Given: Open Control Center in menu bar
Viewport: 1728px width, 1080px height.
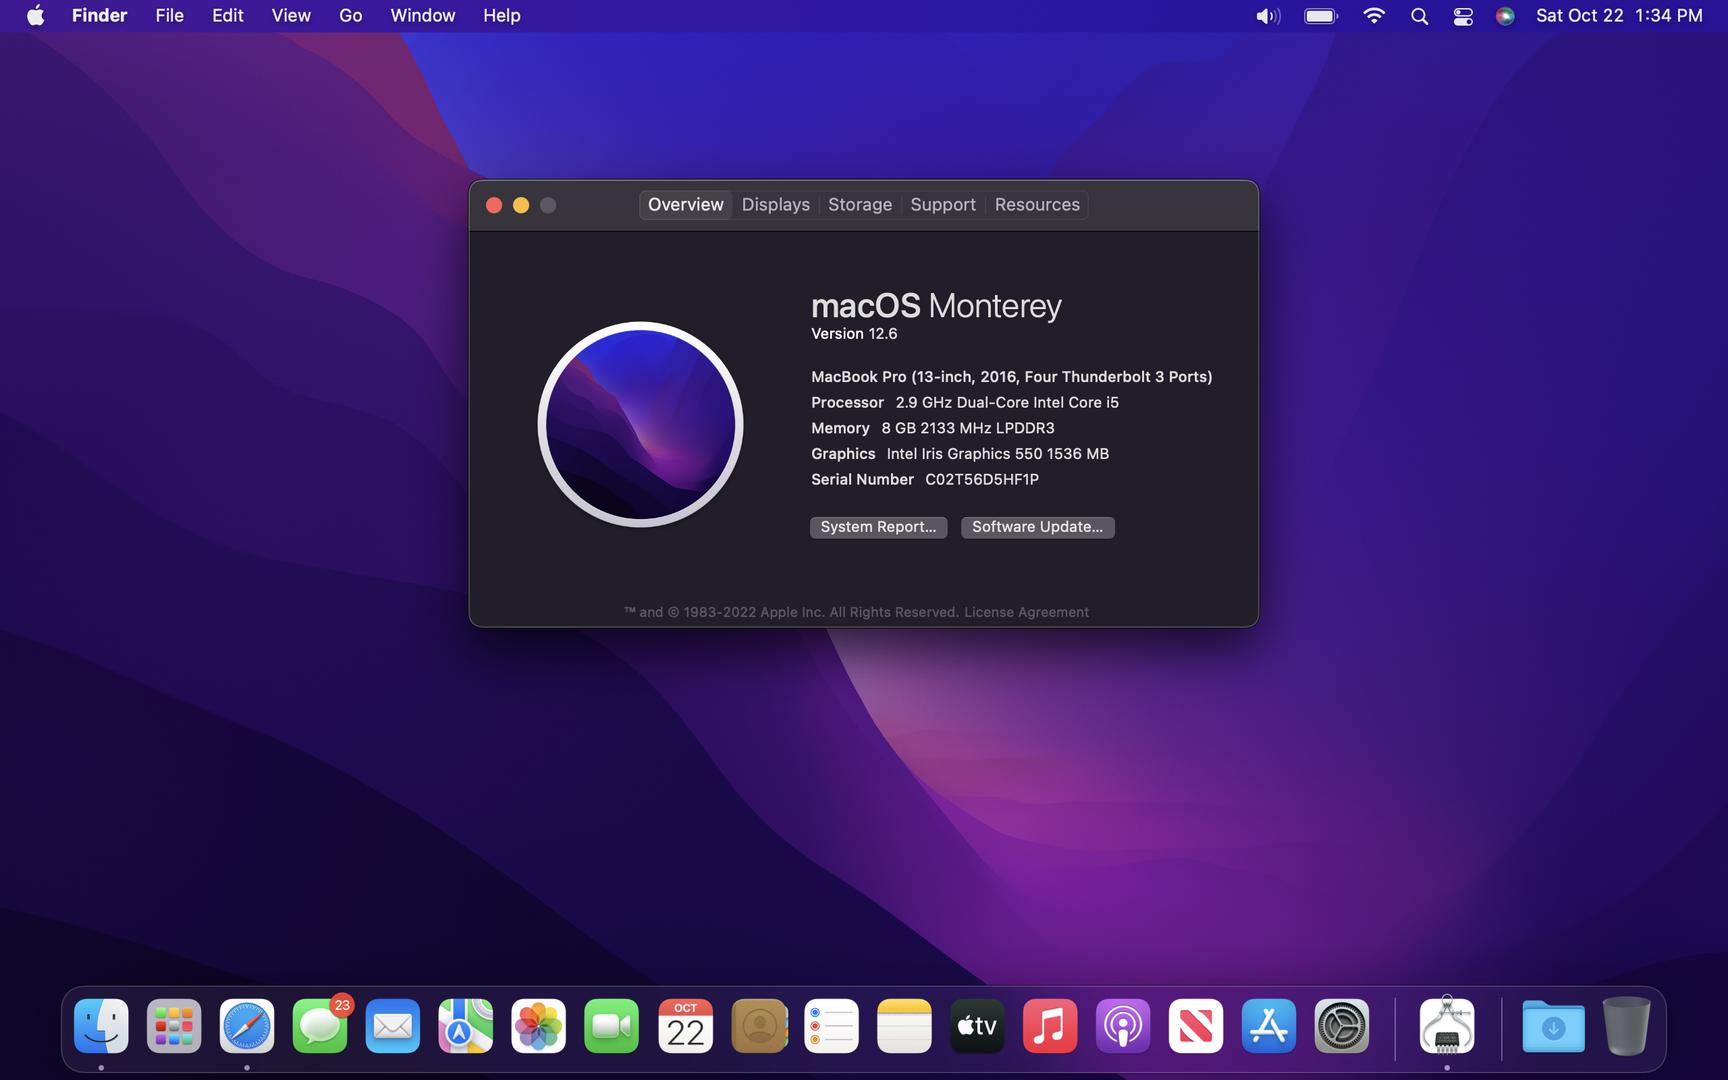Looking at the screenshot, I should coord(1462,16).
